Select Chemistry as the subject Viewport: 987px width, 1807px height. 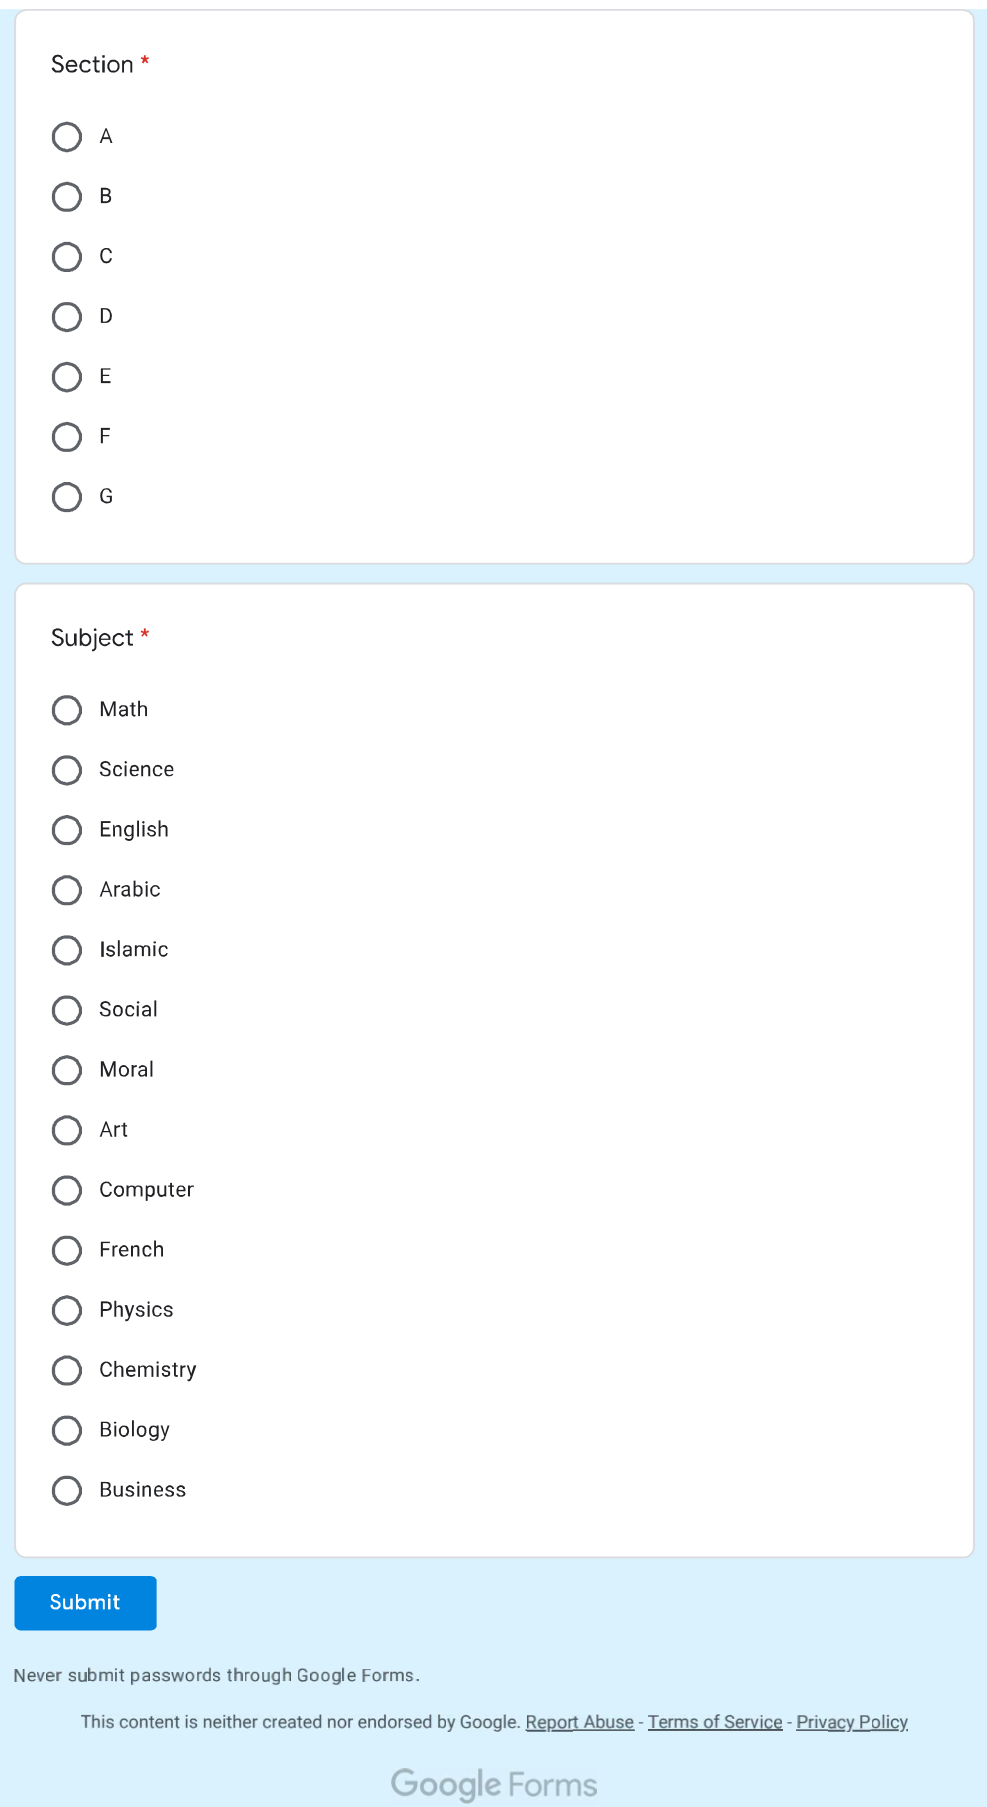(67, 1370)
